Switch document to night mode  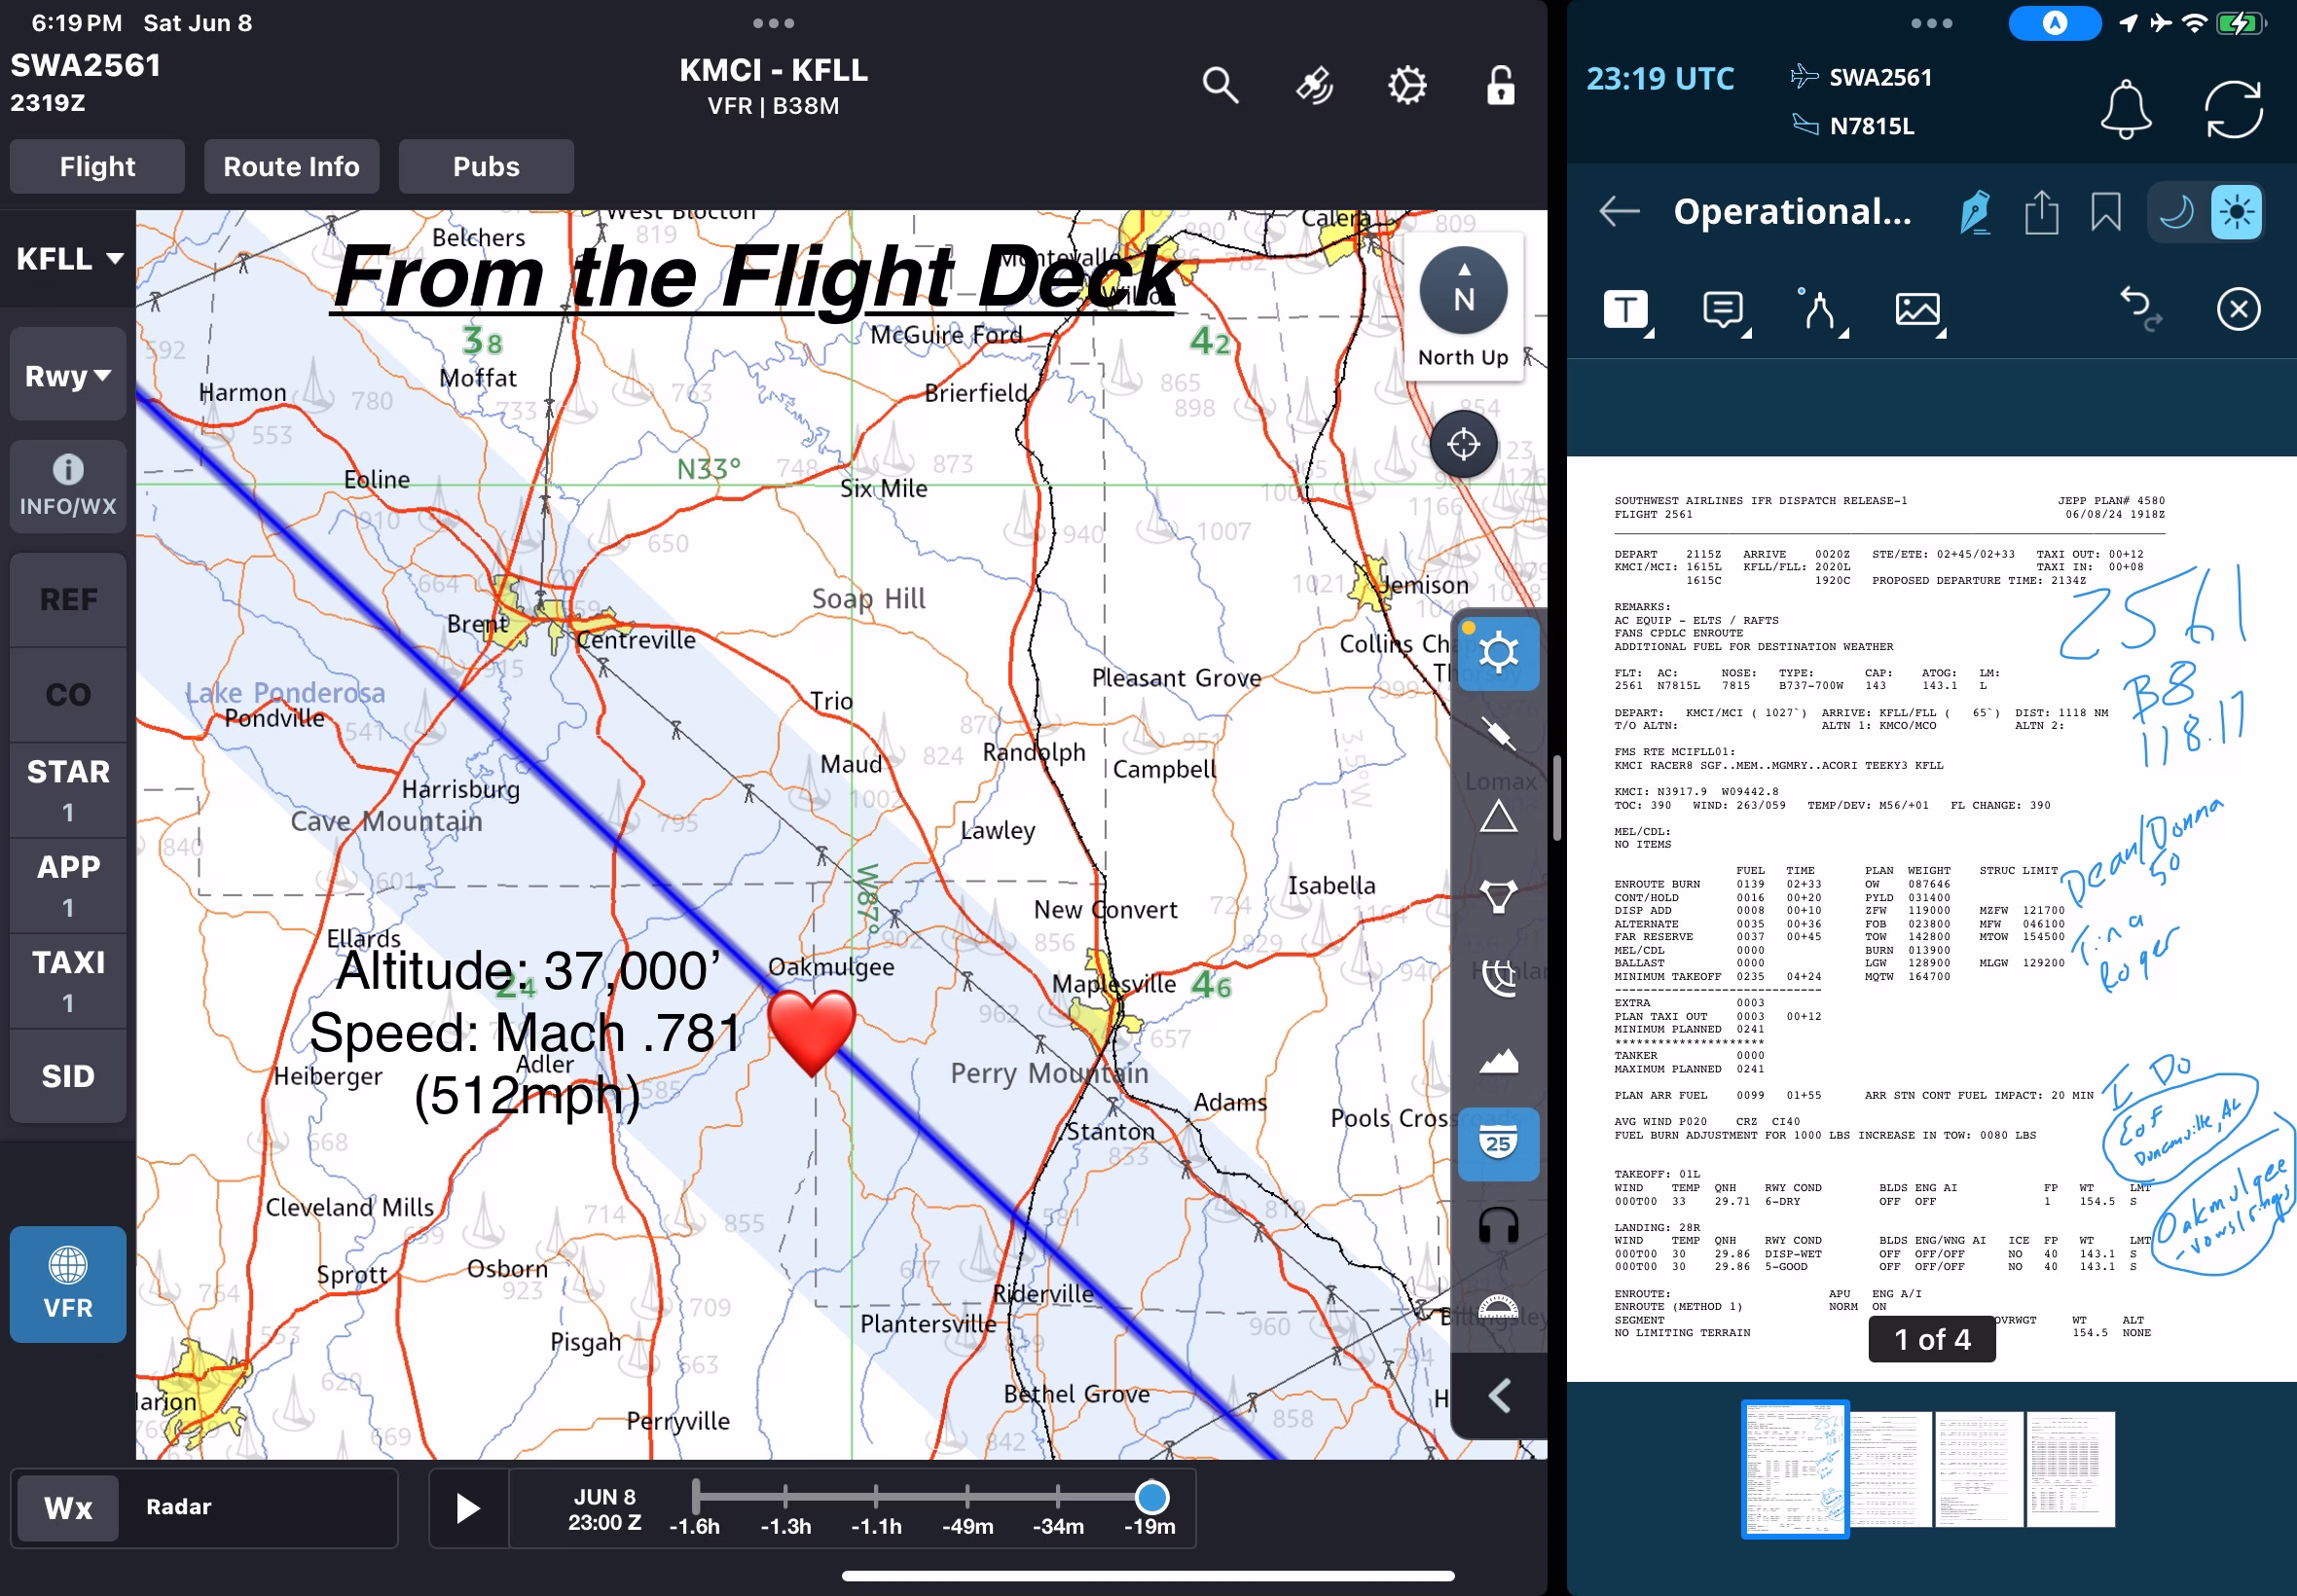[2176, 212]
